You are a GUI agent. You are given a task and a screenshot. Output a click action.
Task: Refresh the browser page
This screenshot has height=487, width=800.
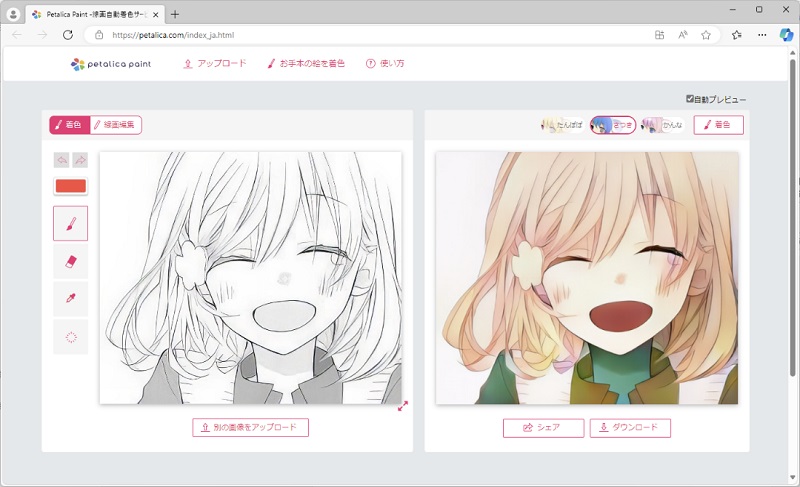pos(68,35)
